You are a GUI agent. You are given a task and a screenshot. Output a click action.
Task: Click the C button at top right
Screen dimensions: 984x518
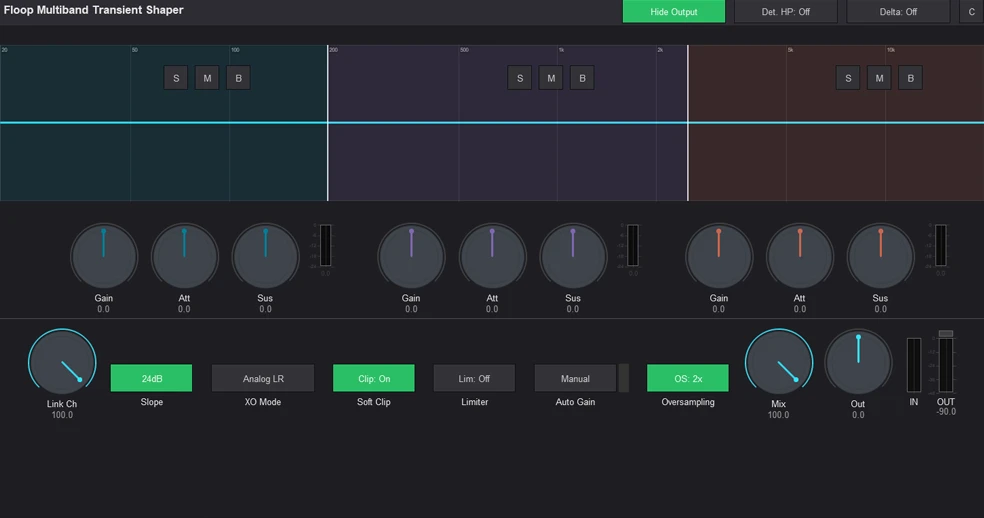click(971, 11)
